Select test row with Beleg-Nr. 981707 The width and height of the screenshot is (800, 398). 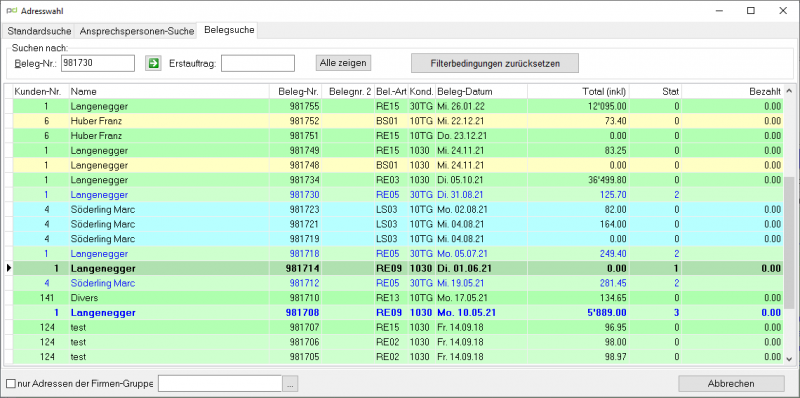coord(398,327)
